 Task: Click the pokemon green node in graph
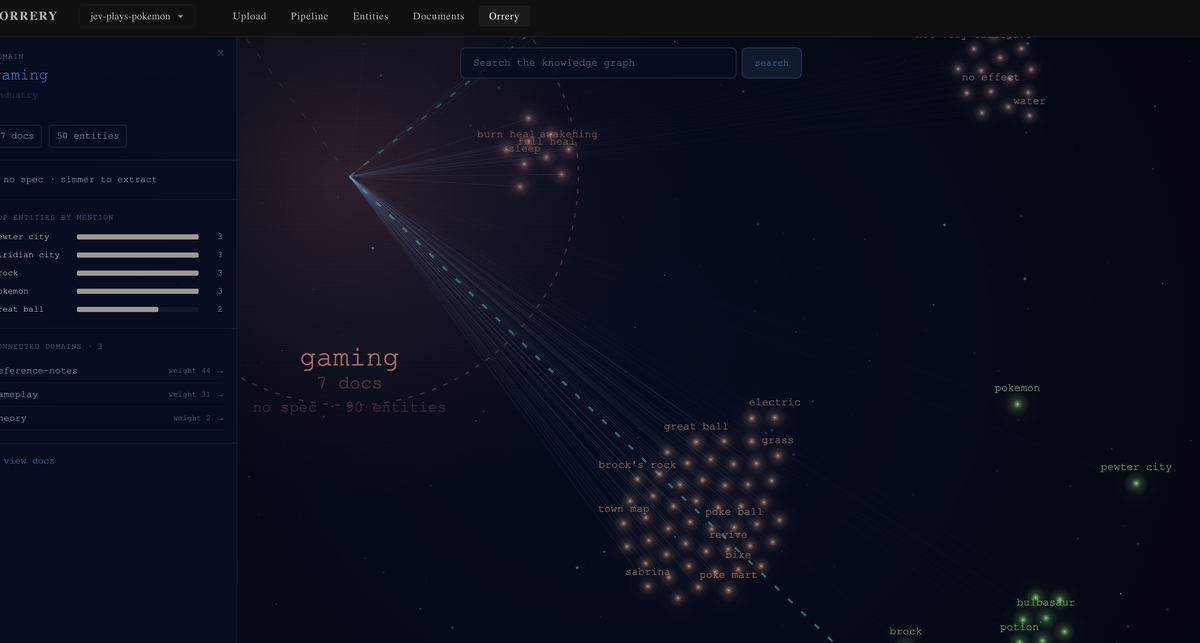tap(1017, 404)
